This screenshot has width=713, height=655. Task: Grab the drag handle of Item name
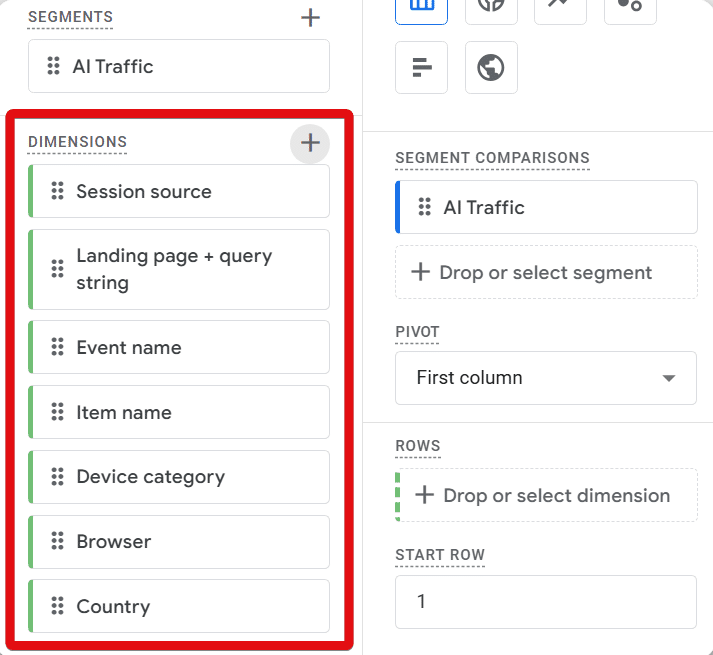[57, 412]
